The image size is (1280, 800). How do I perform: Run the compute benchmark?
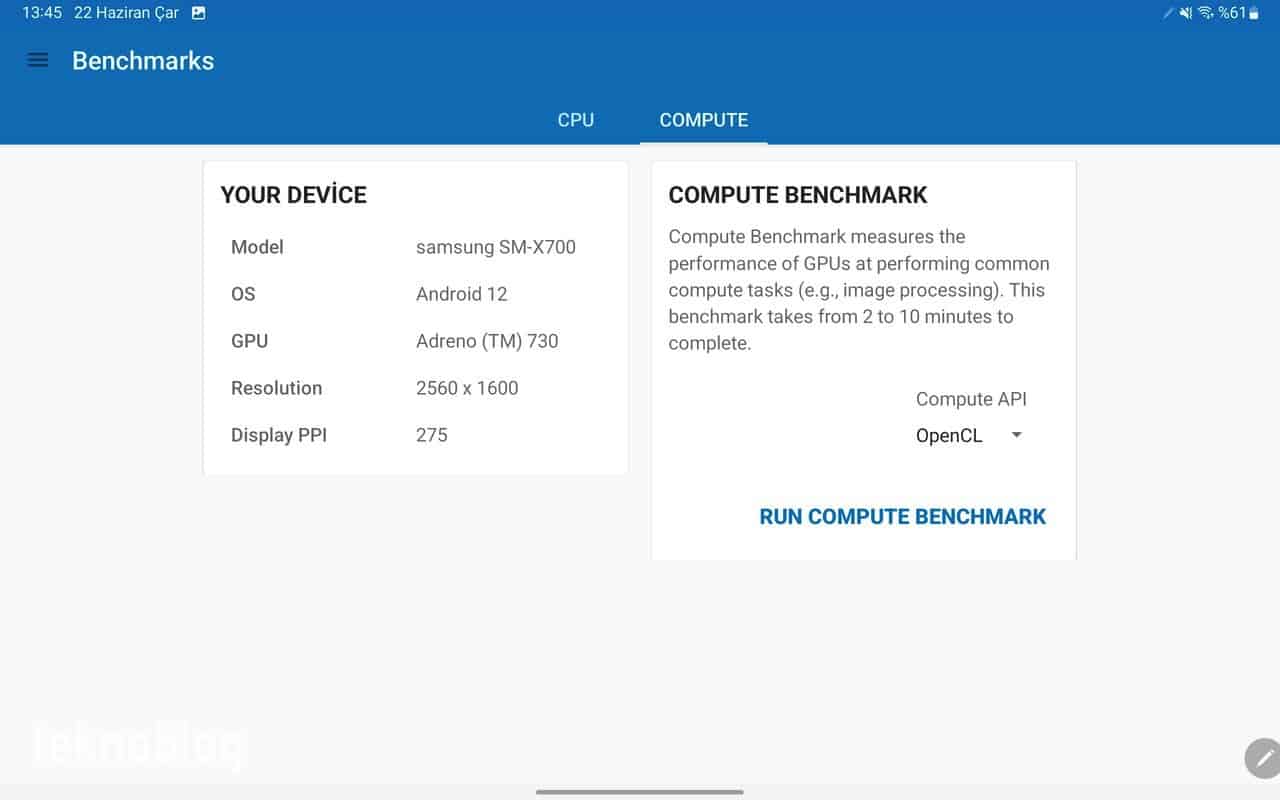click(902, 517)
